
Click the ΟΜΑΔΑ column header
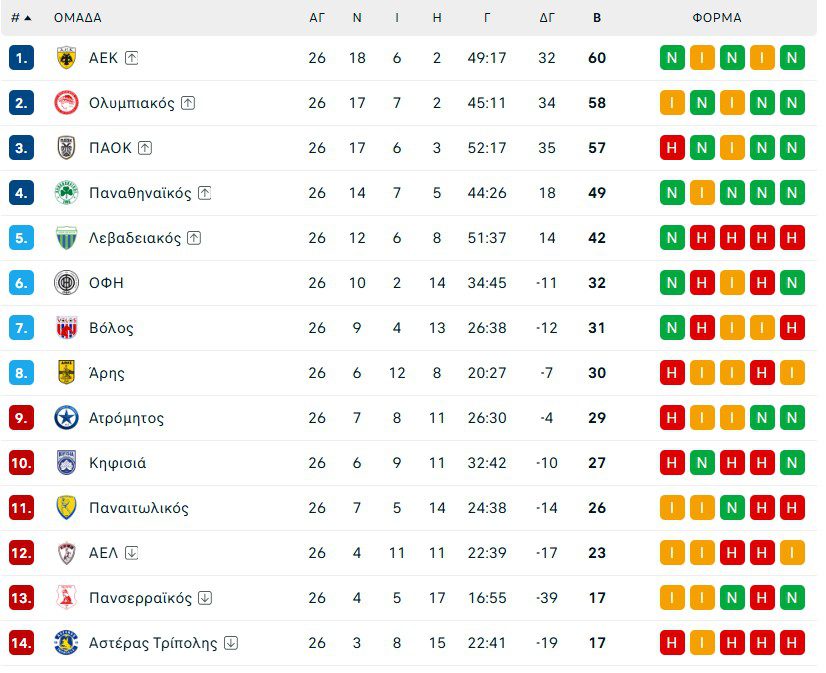pyautogui.click(x=77, y=18)
